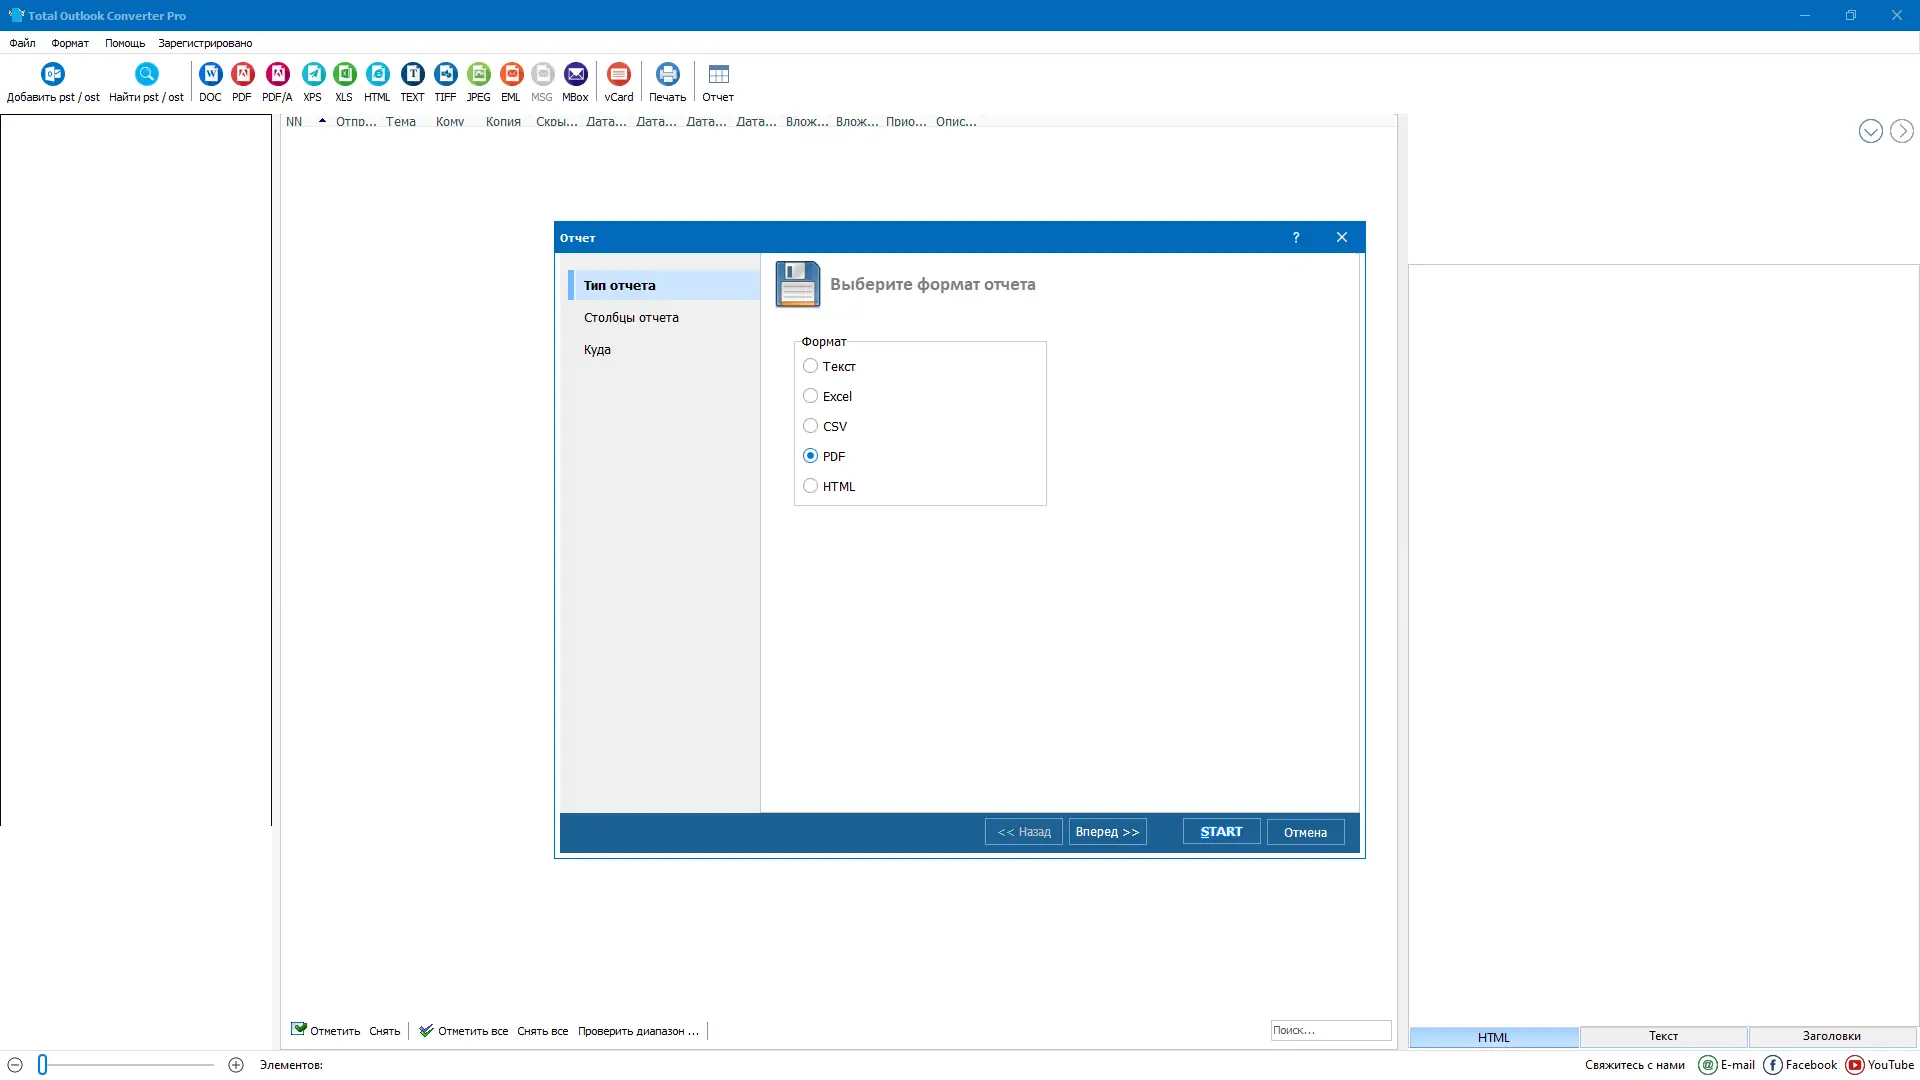Click the Вперед >> button
Viewport: 1920px width, 1080px height.
(1107, 832)
